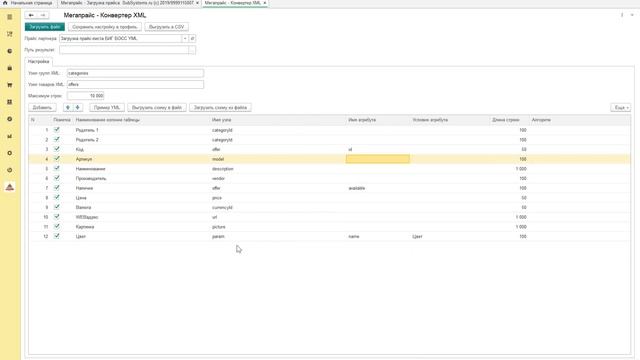Screen dimensions: 640x360
Task: Focus the Максимум строк number field
Action: pos(85,96)
